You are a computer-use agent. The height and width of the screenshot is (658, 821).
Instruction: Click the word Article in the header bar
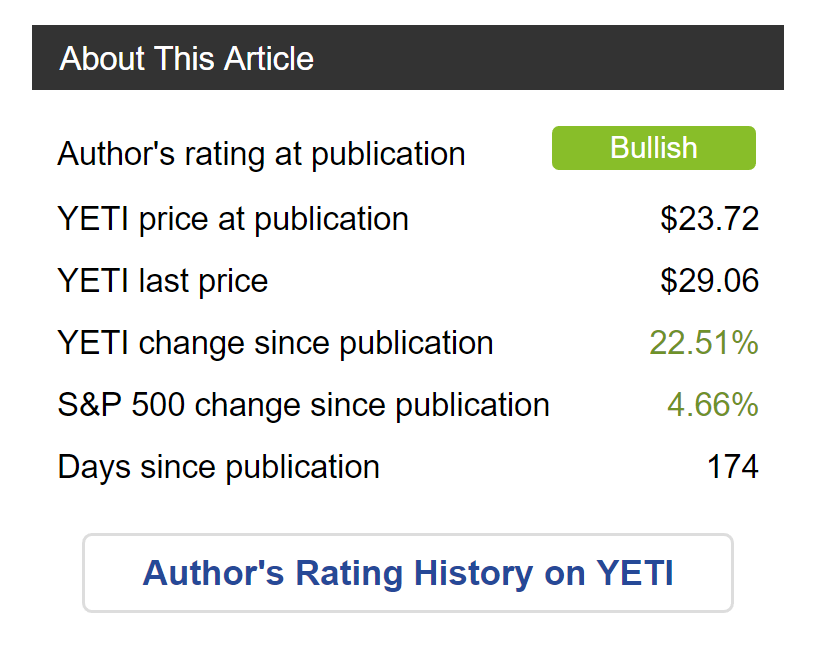[x=269, y=58]
